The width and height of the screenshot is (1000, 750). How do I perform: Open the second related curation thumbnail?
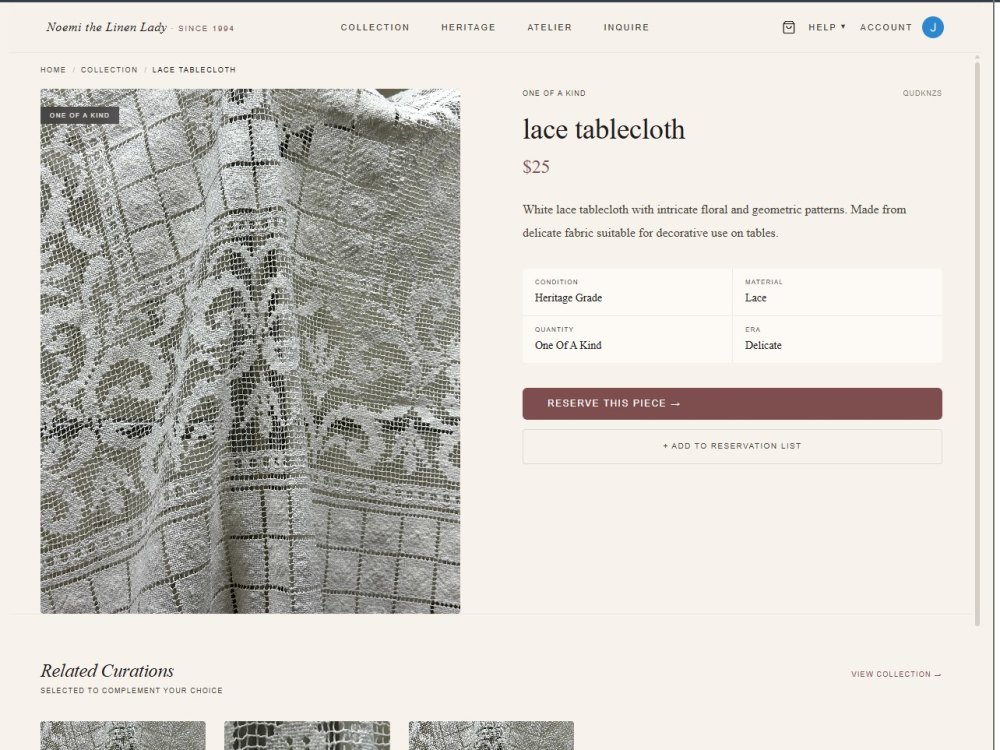307,735
